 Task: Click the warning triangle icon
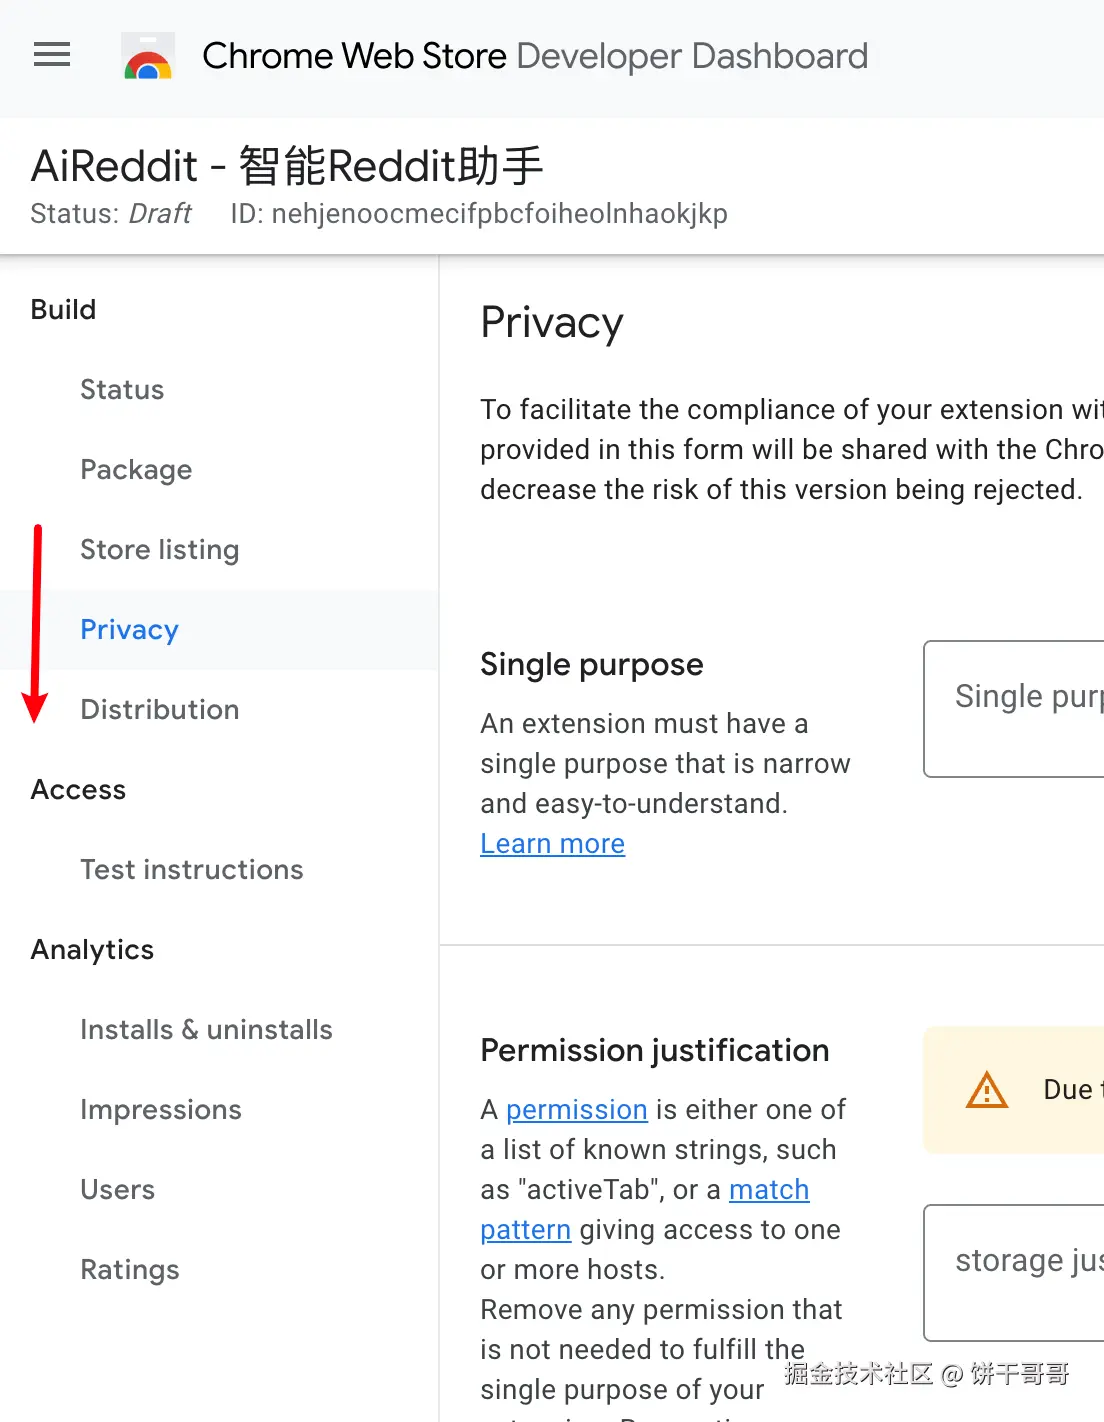(986, 1090)
